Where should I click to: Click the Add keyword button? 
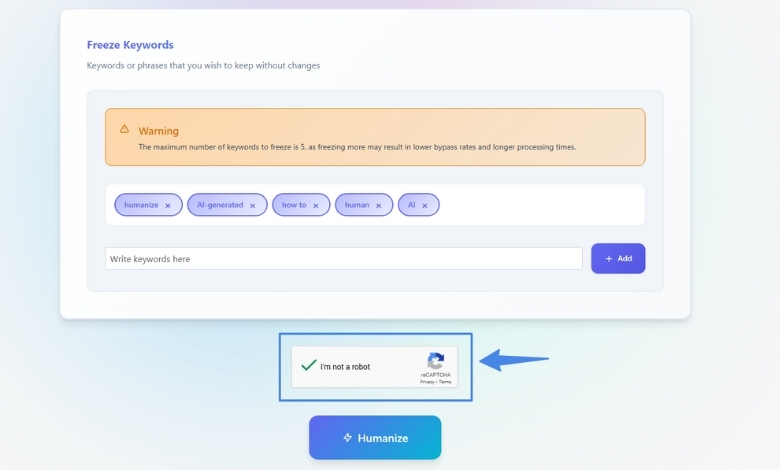tap(618, 259)
